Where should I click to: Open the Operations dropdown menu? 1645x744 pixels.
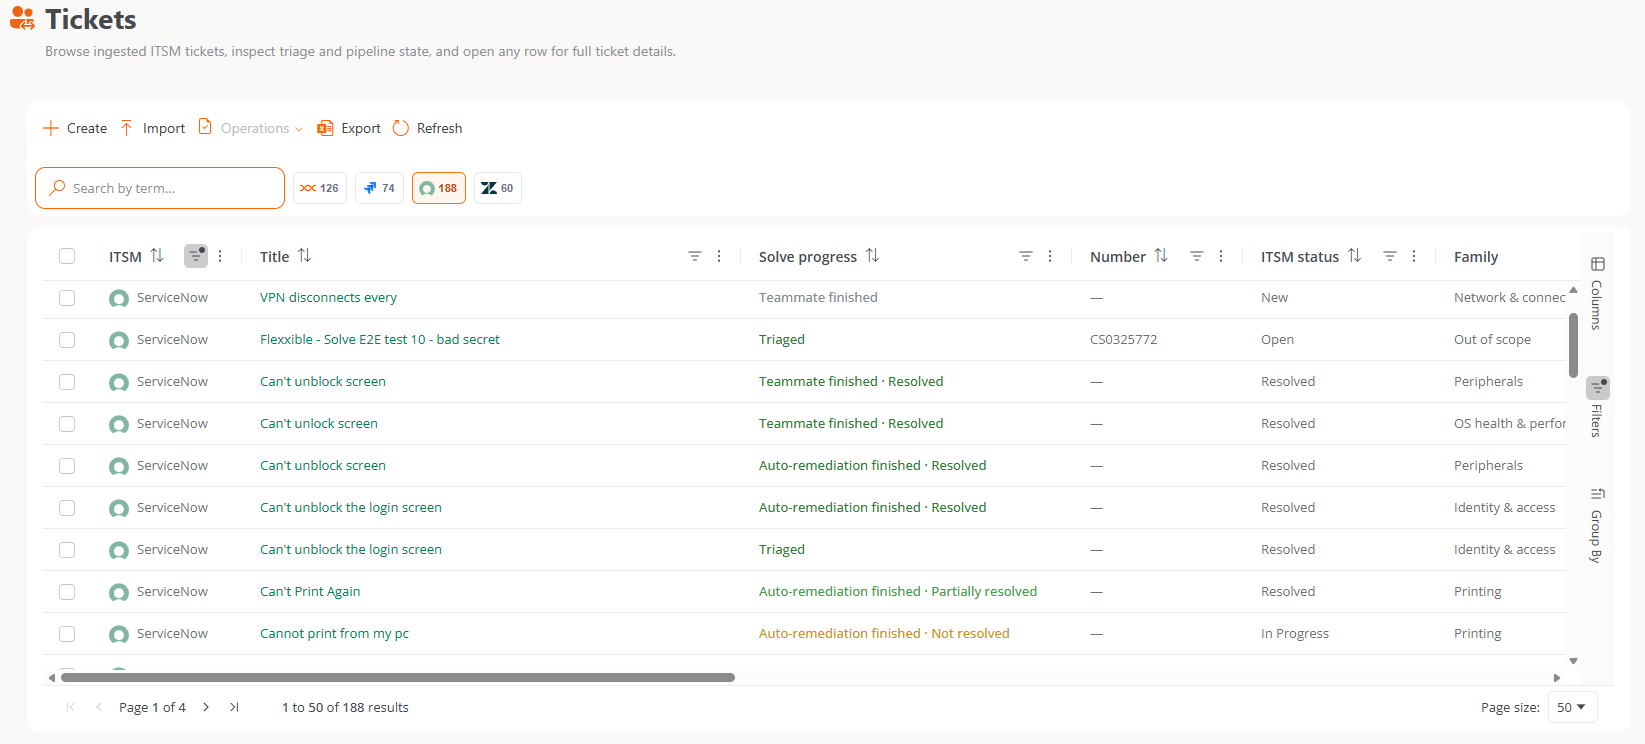coord(251,128)
